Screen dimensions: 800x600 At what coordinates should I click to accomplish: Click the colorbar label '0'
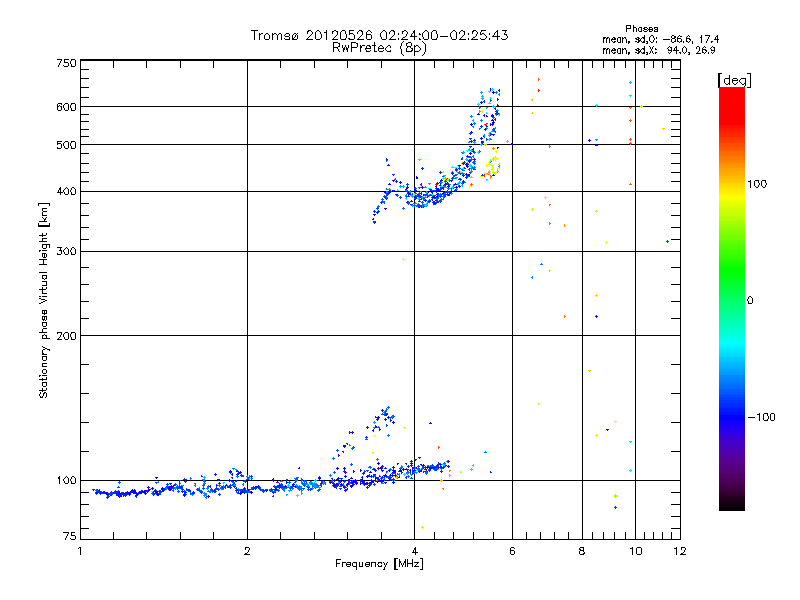750,301
